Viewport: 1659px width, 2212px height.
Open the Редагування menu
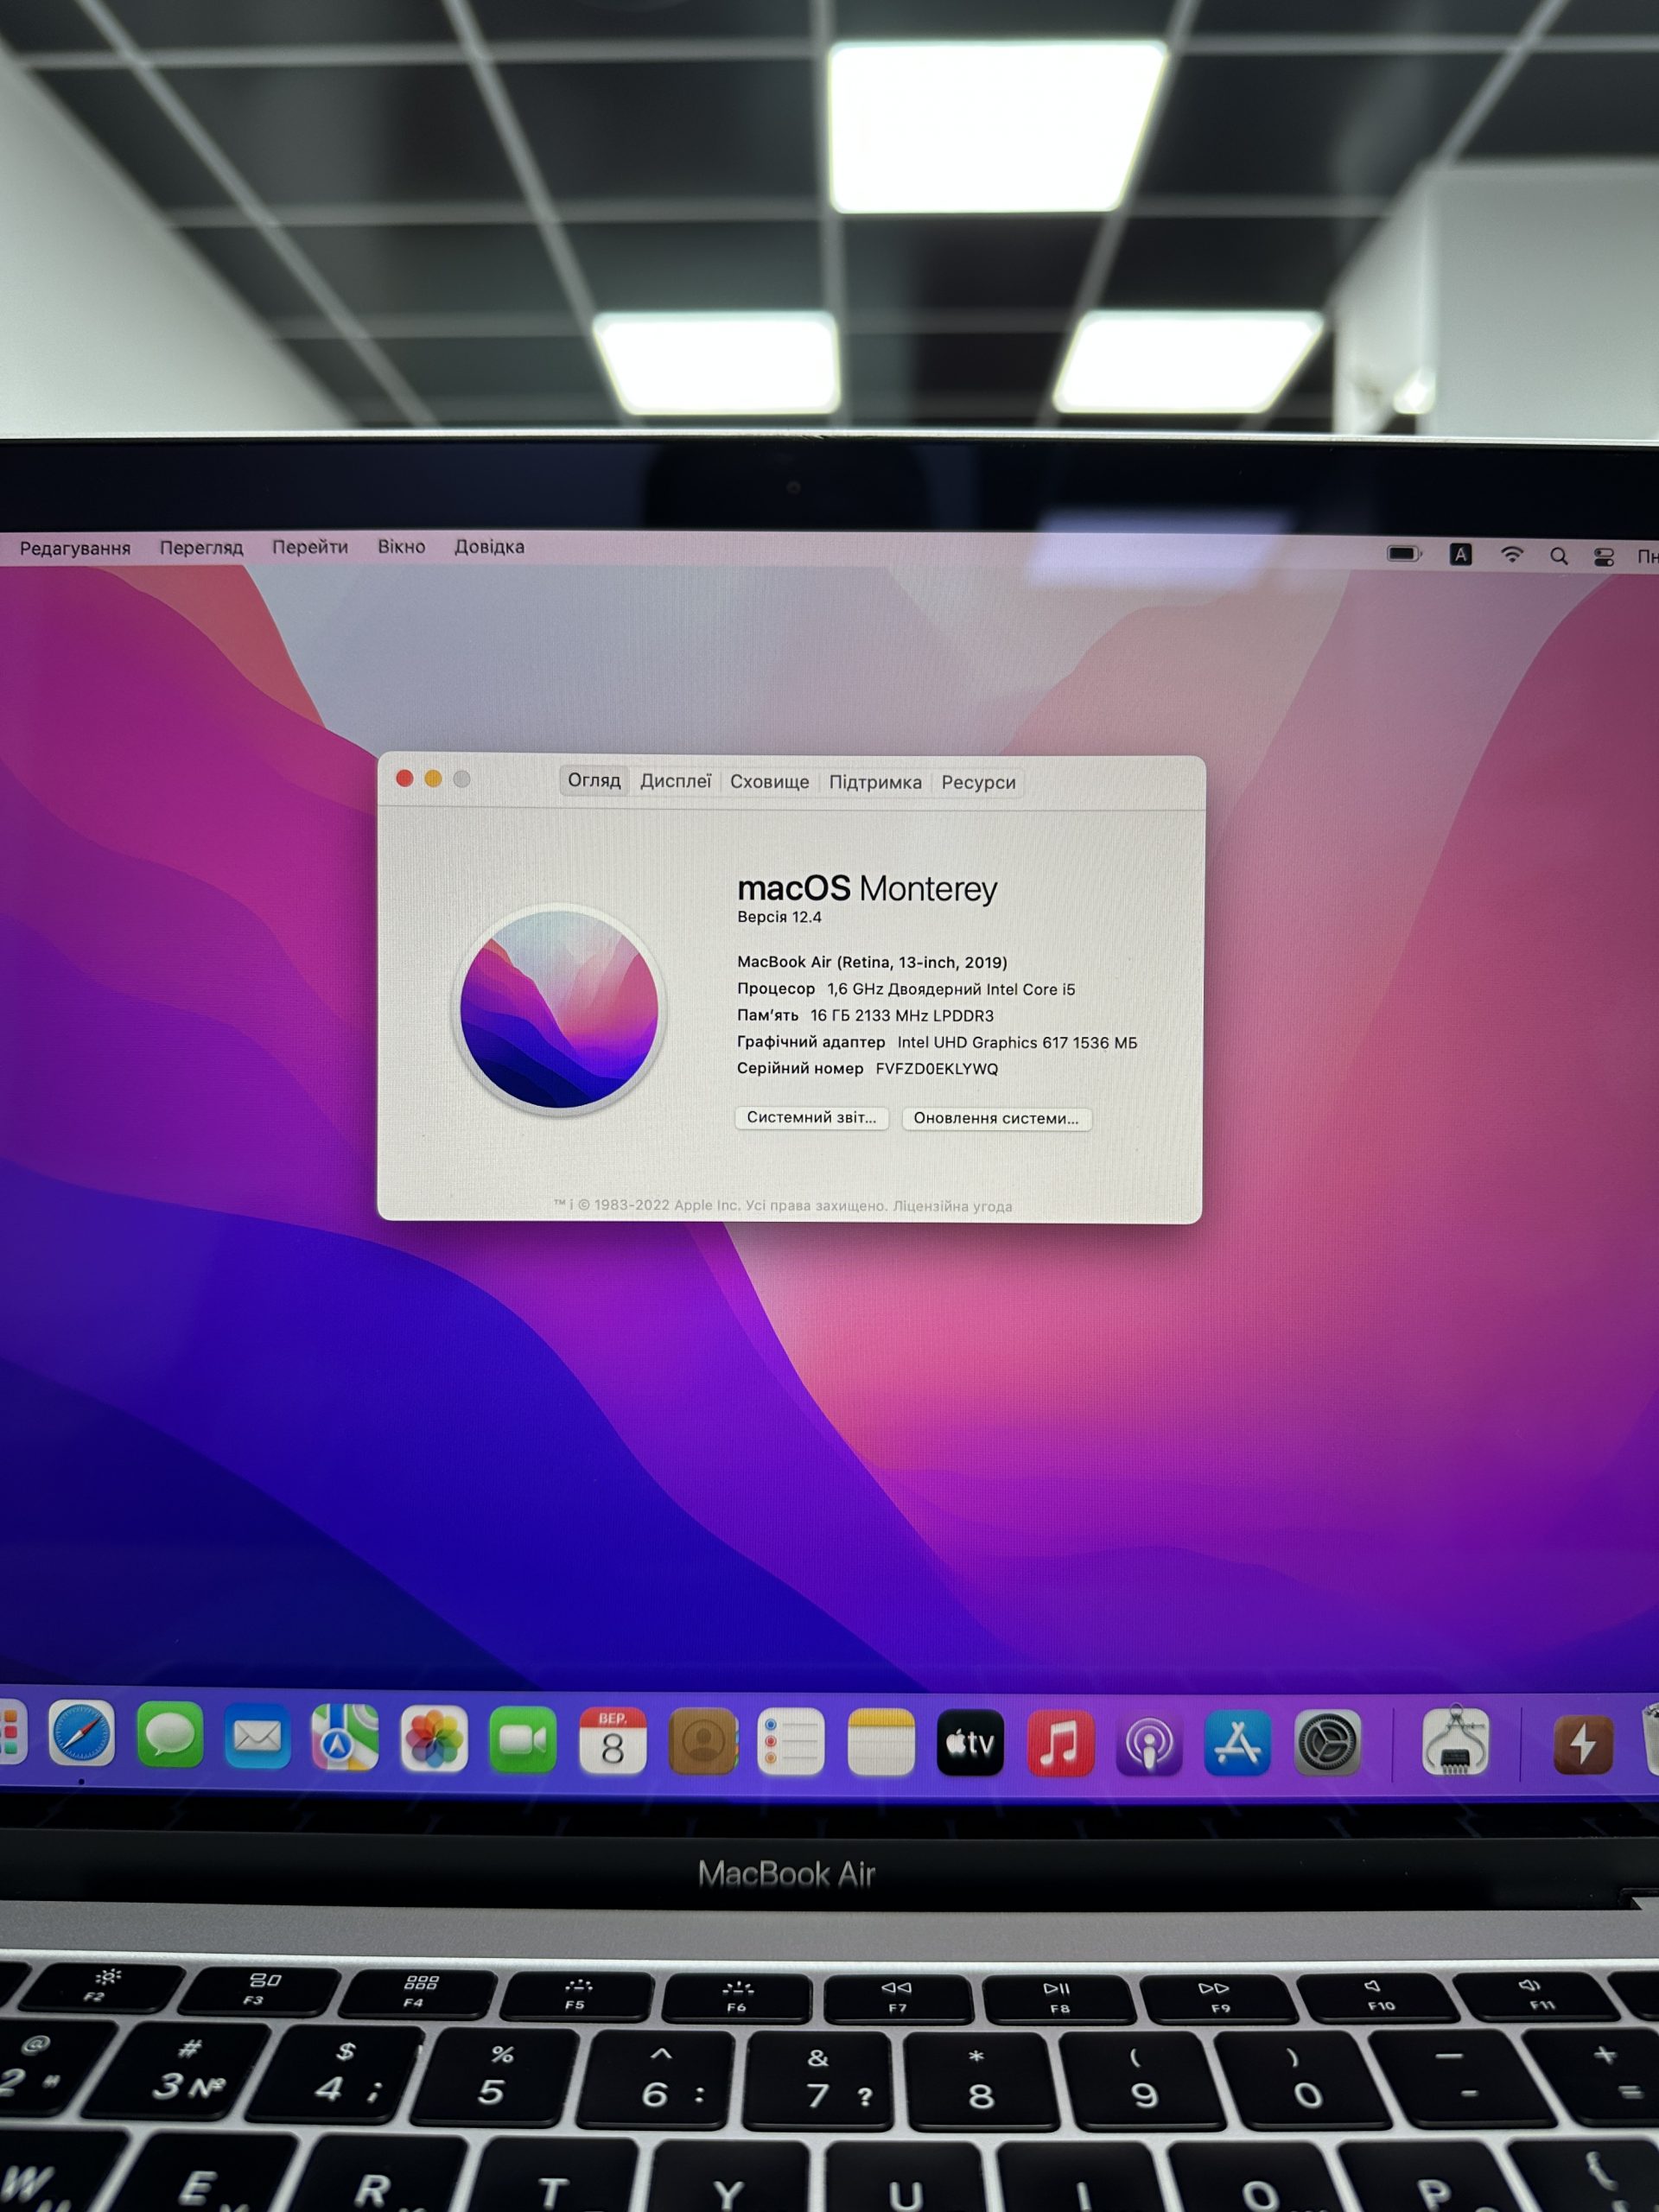coord(75,548)
